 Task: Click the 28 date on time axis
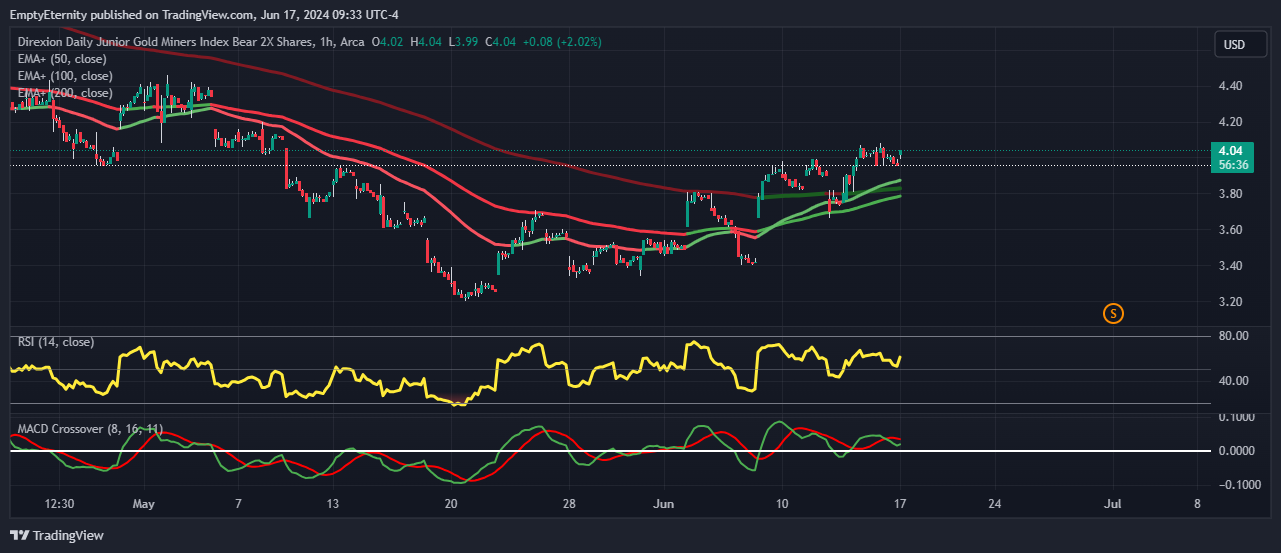click(x=568, y=503)
